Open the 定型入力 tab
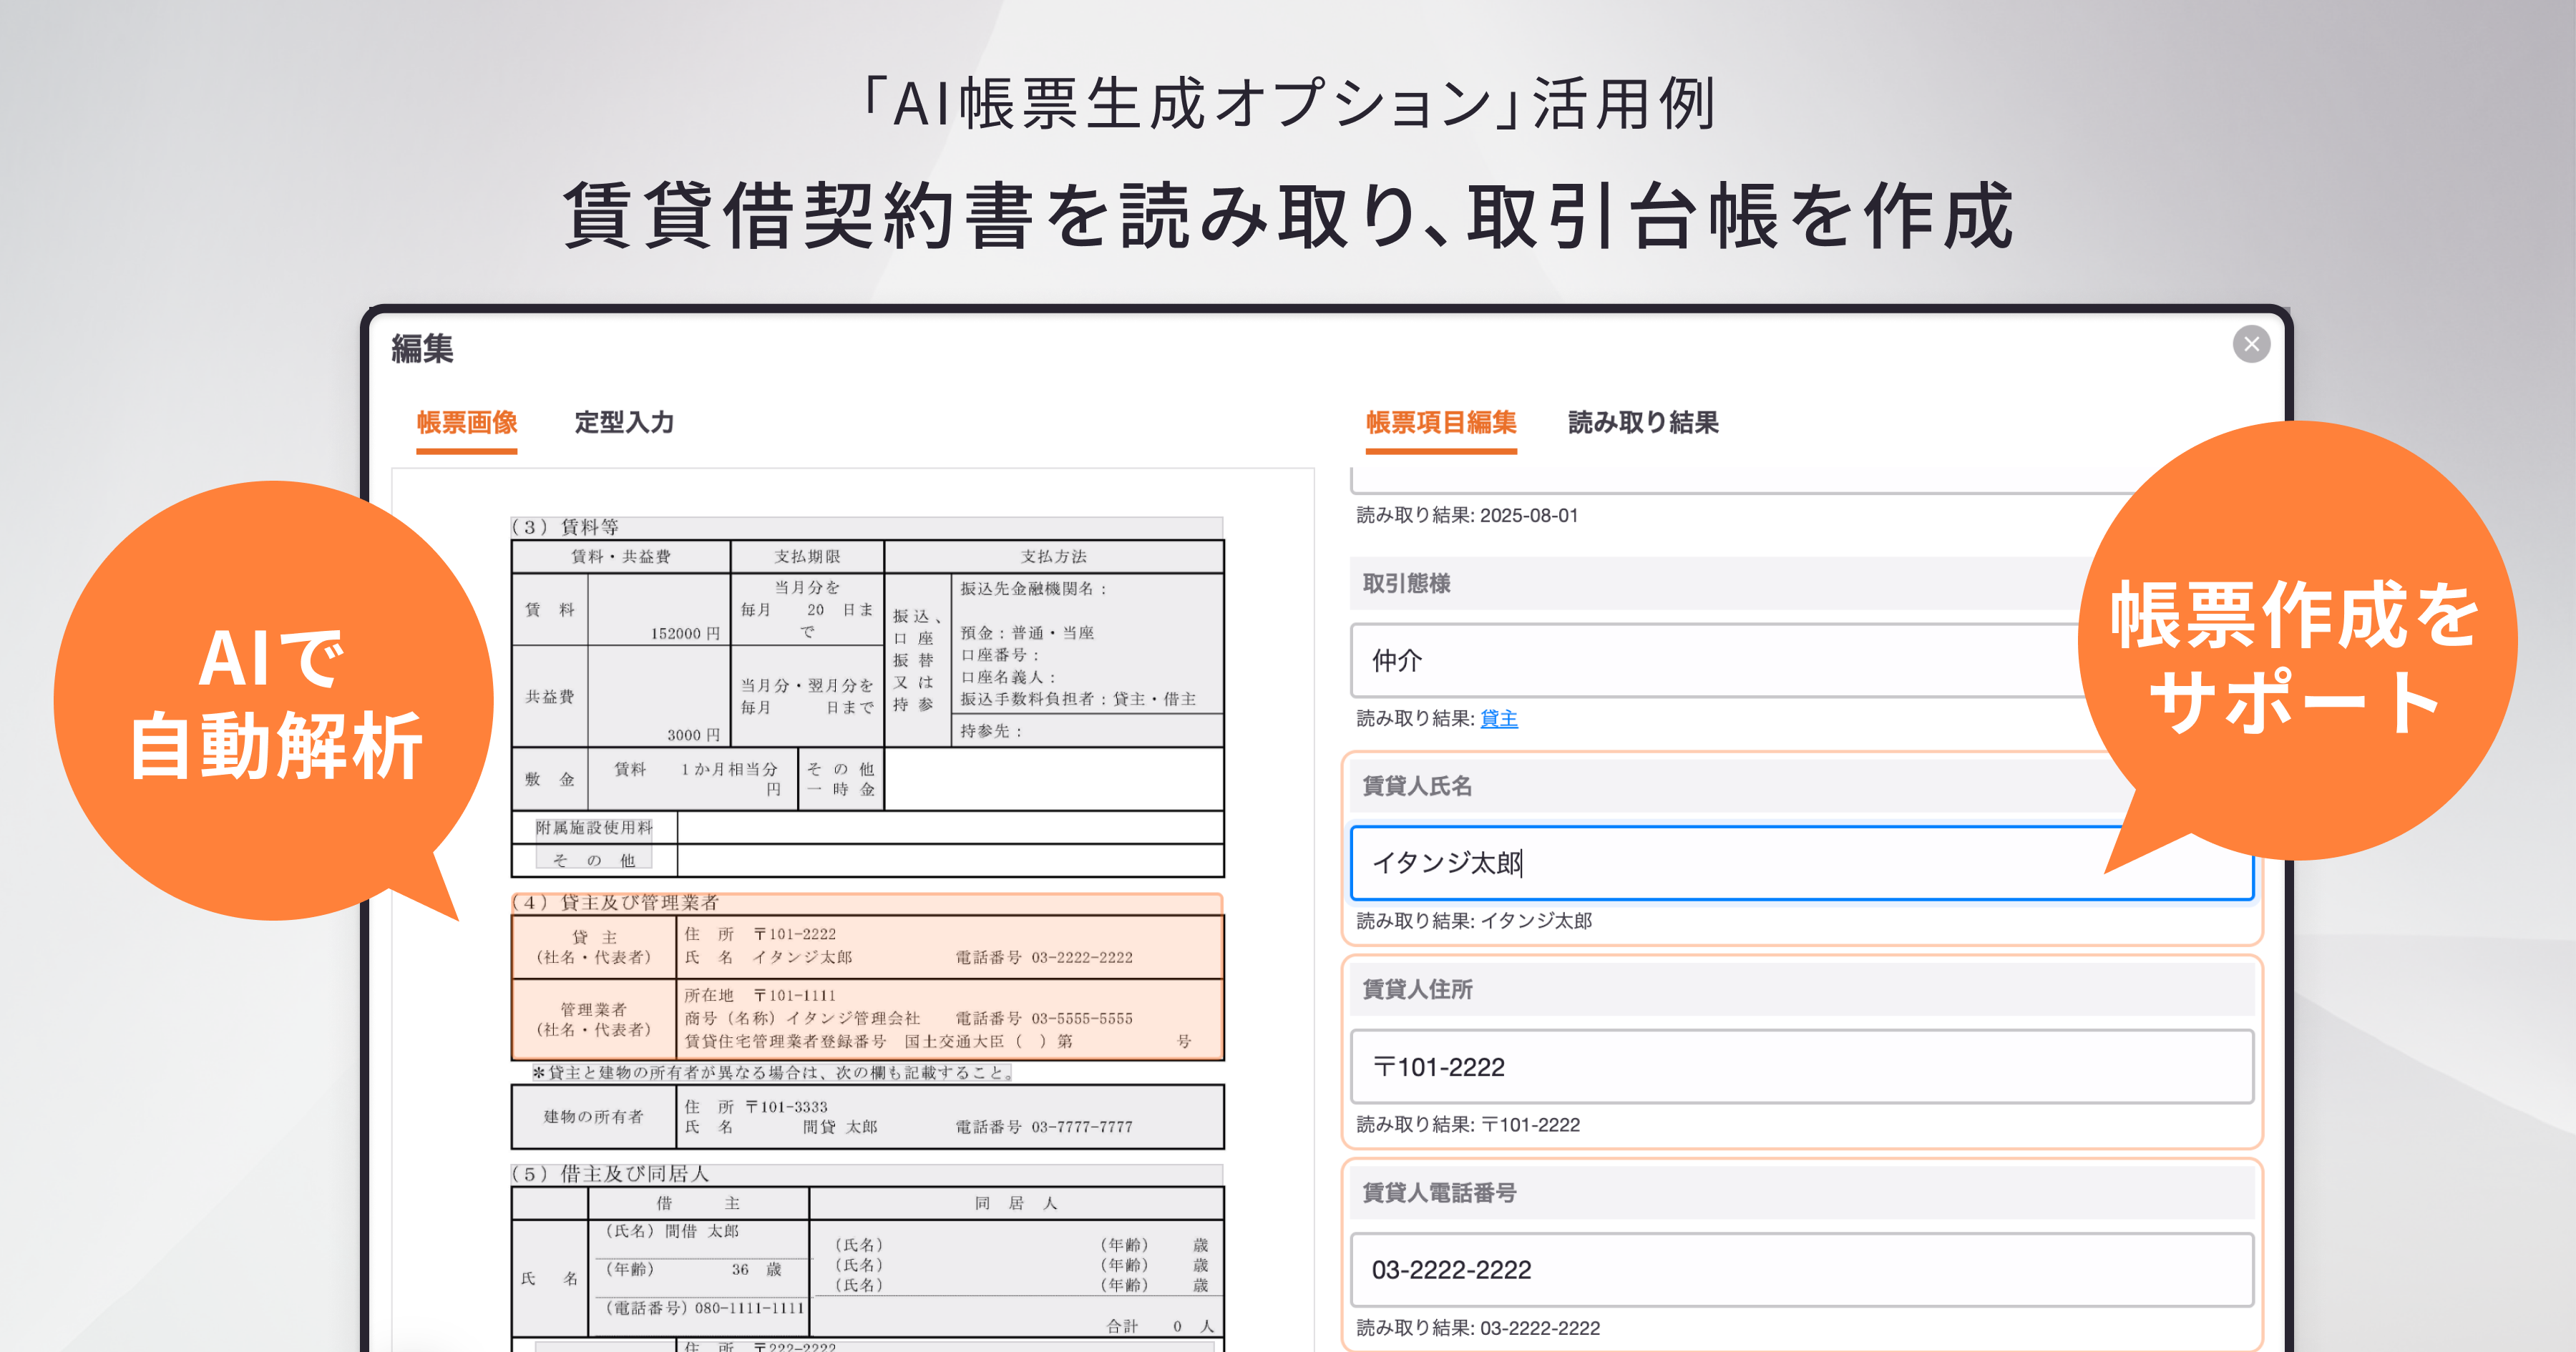2576x1352 pixels. point(624,422)
